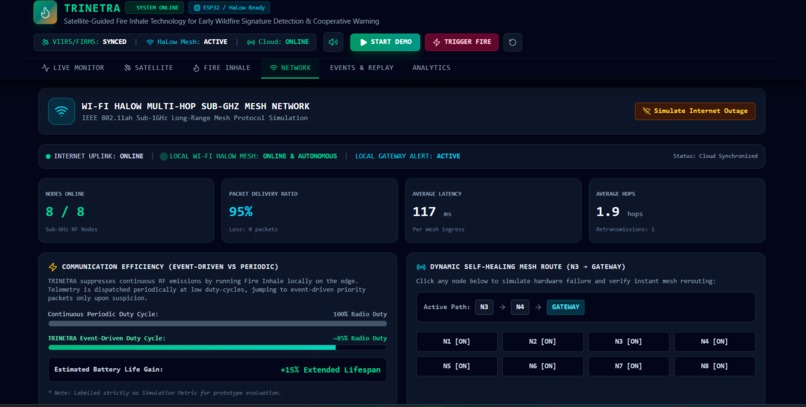Screen dimensions: 806x407
Task: Click the +15% Extended Lifespan text
Action: coord(331,370)
